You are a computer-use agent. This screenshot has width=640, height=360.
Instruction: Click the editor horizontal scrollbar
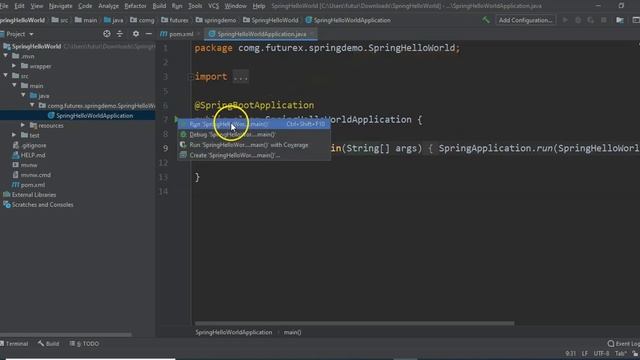click(354, 323)
